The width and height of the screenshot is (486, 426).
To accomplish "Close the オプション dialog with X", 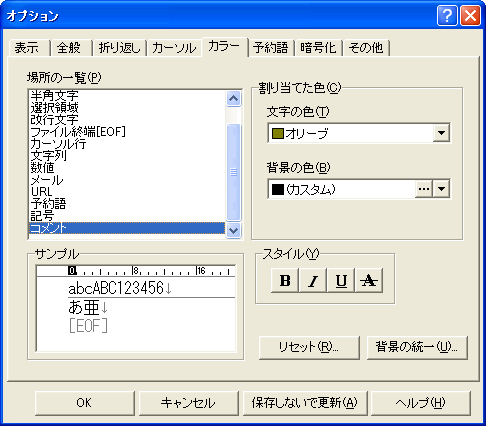I will 470,15.
